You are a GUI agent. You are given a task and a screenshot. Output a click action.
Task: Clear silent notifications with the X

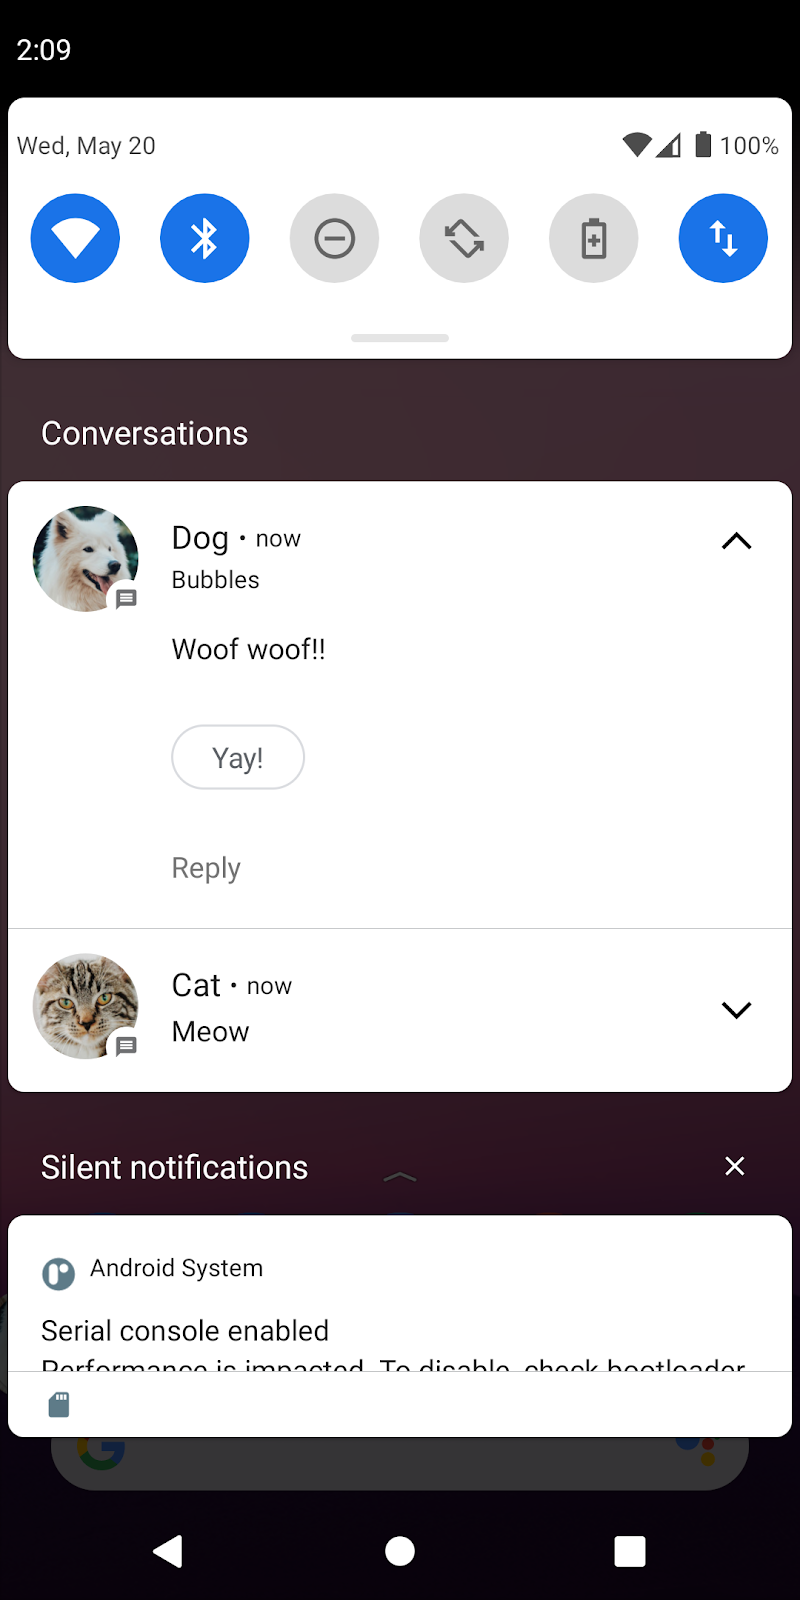(735, 1166)
